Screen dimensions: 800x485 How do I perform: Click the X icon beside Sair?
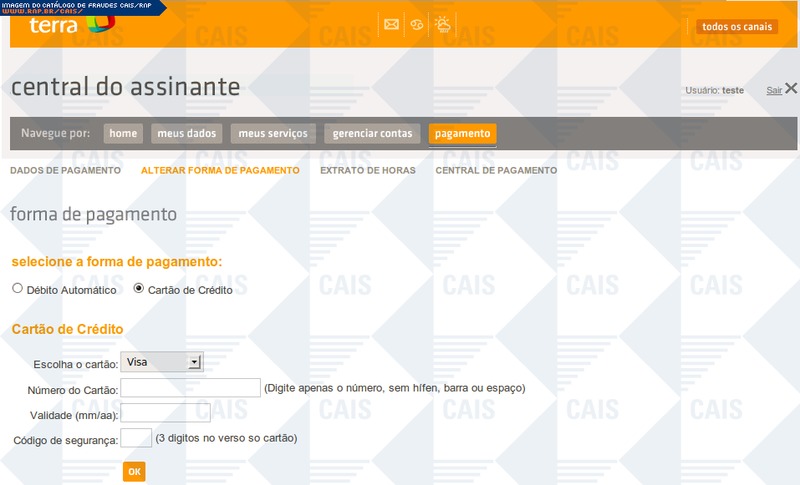(x=791, y=89)
